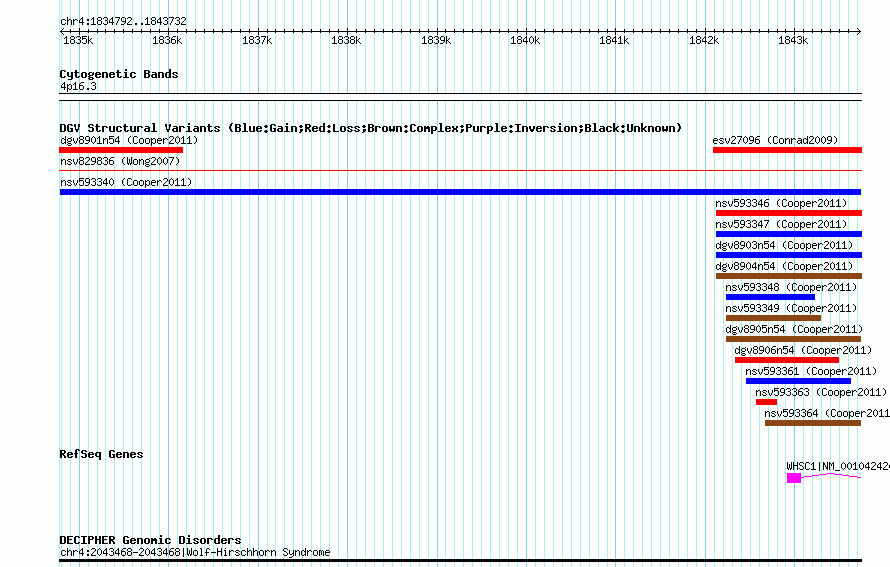Click the 1836k ruler tick label
Image resolution: width=890 pixels, height=567 pixels.
(167, 40)
